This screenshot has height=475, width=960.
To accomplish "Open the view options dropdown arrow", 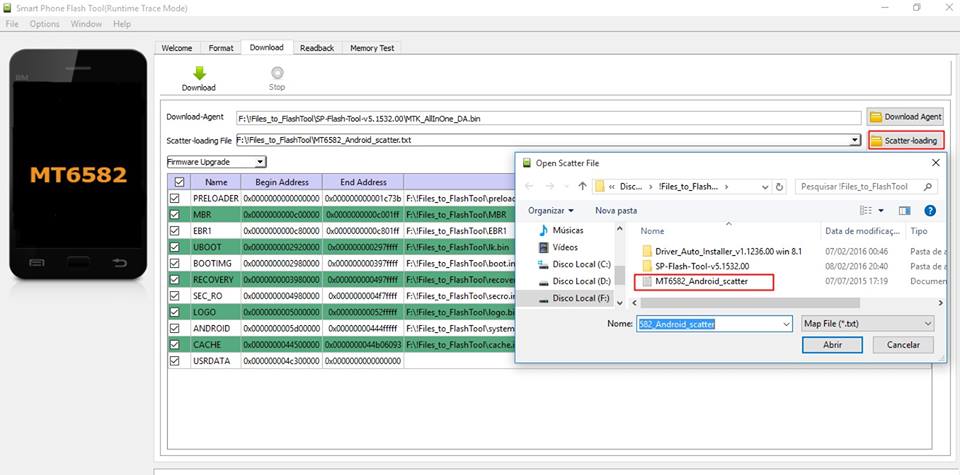I will (x=881, y=211).
